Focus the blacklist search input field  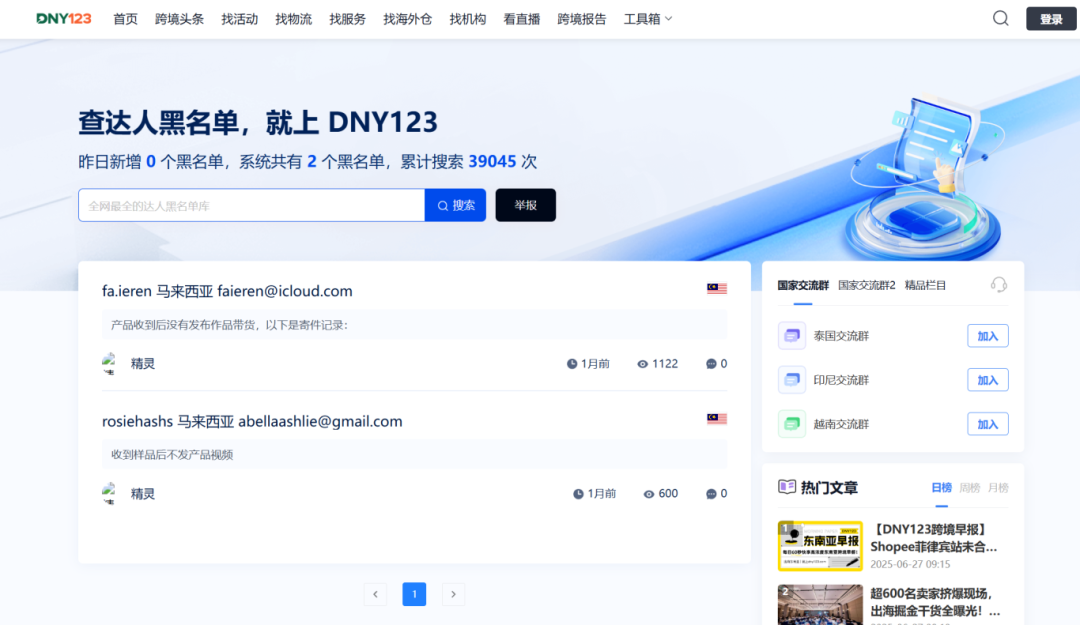click(251, 205)
